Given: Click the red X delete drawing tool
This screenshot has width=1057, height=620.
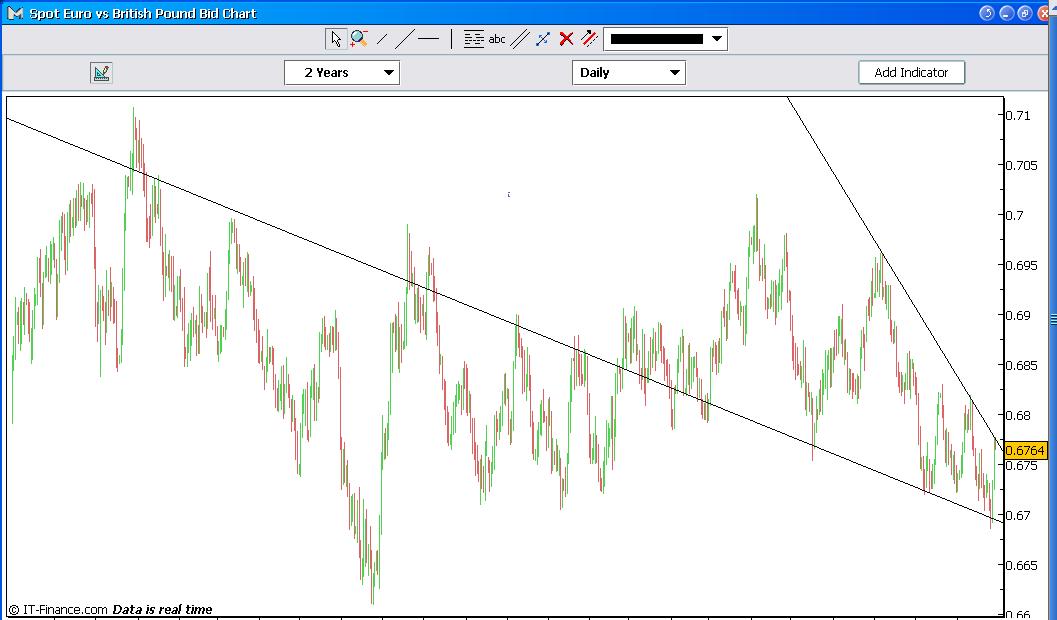Looking at the screenshot, I should point(565,39).
